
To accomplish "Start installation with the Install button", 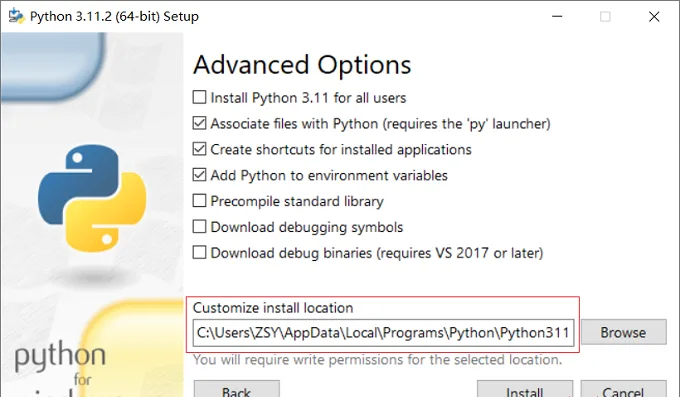I will [x=525, y=389].
